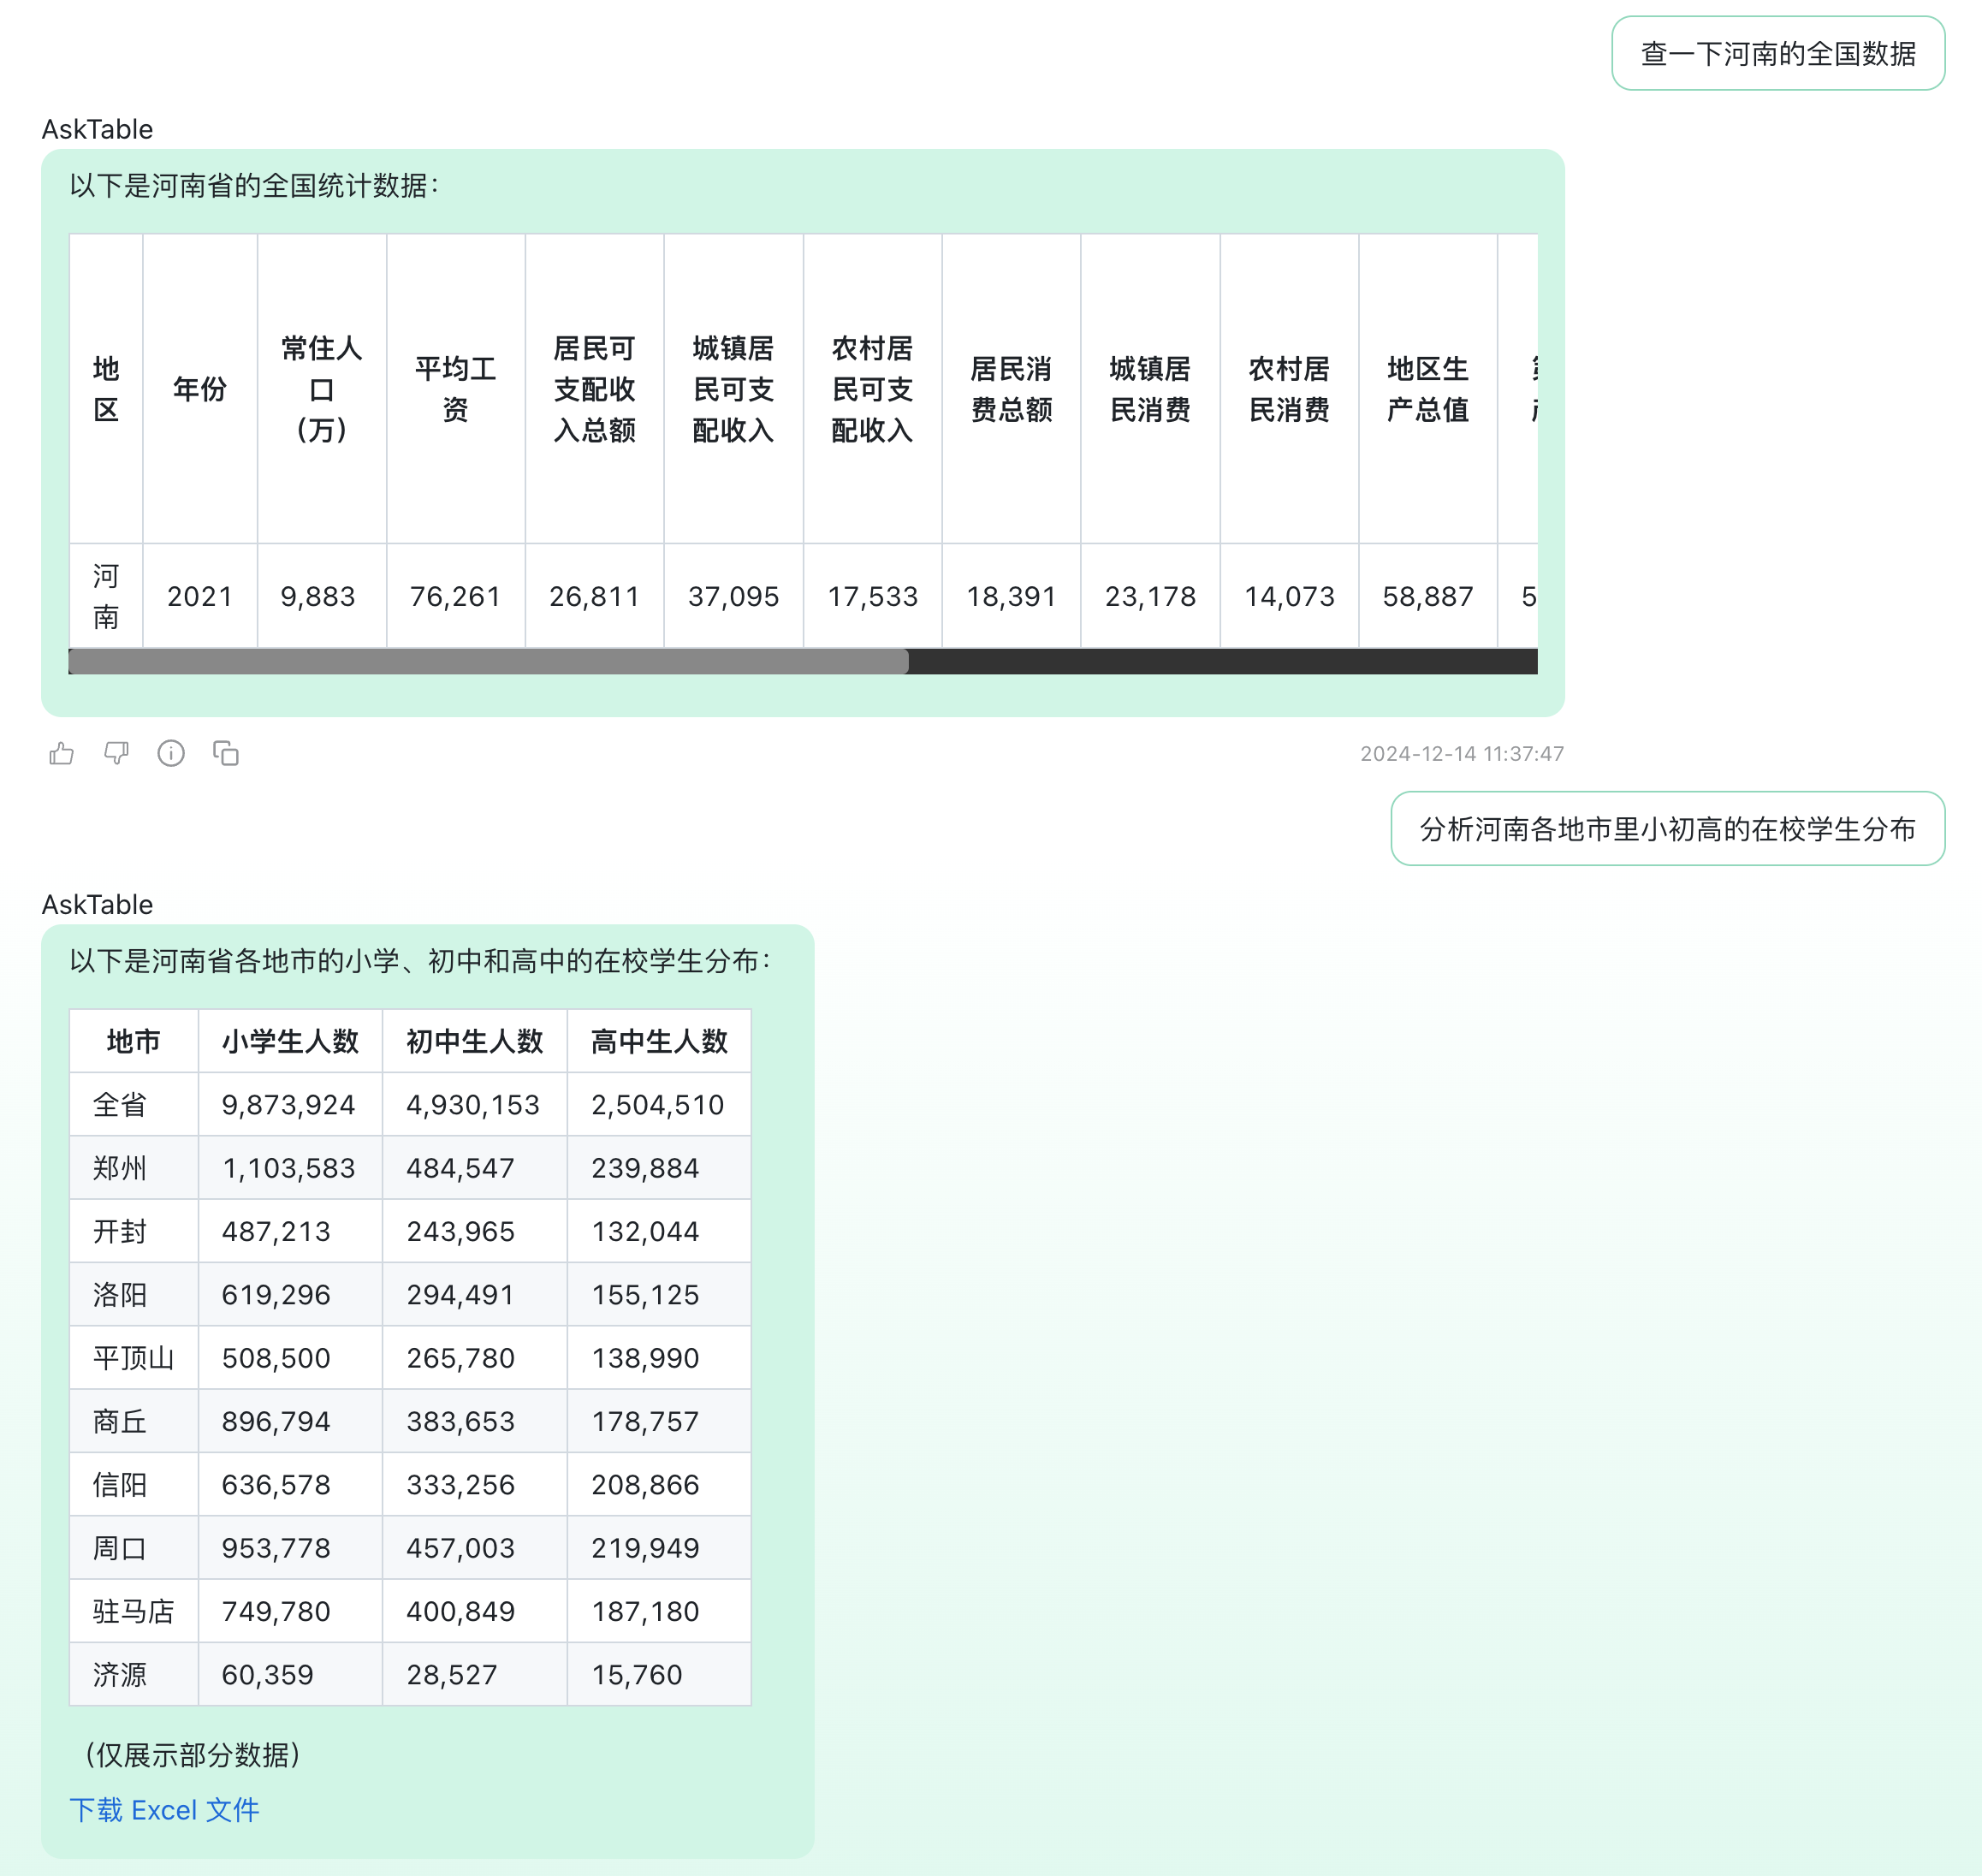Click the thumbs up feedback icon

pyautogui.click(x=62, y=753)
